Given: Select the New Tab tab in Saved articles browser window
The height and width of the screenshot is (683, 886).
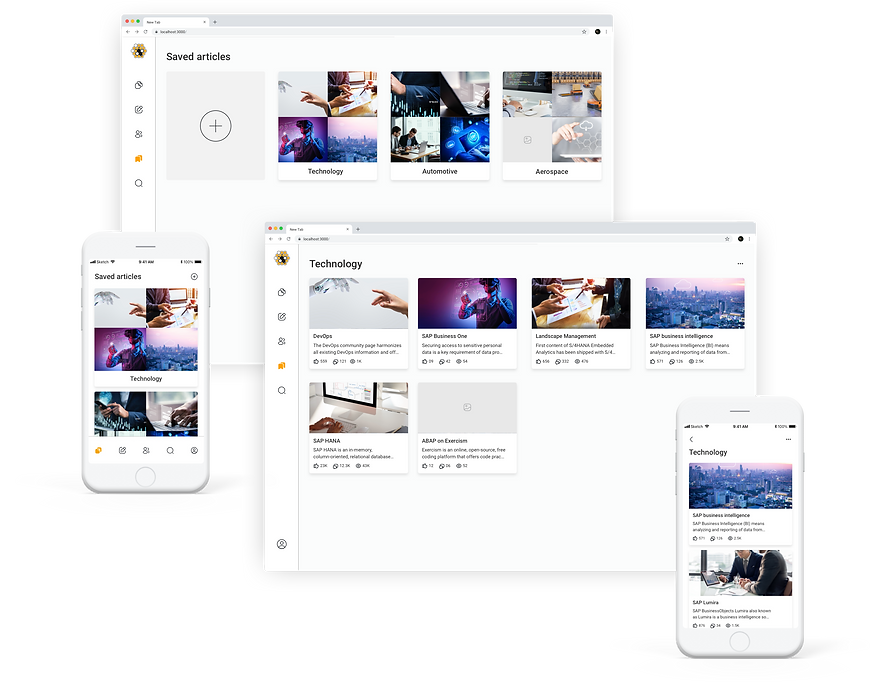Looking at the screenshot, I should pyautogui.click(x=175, y=22).
